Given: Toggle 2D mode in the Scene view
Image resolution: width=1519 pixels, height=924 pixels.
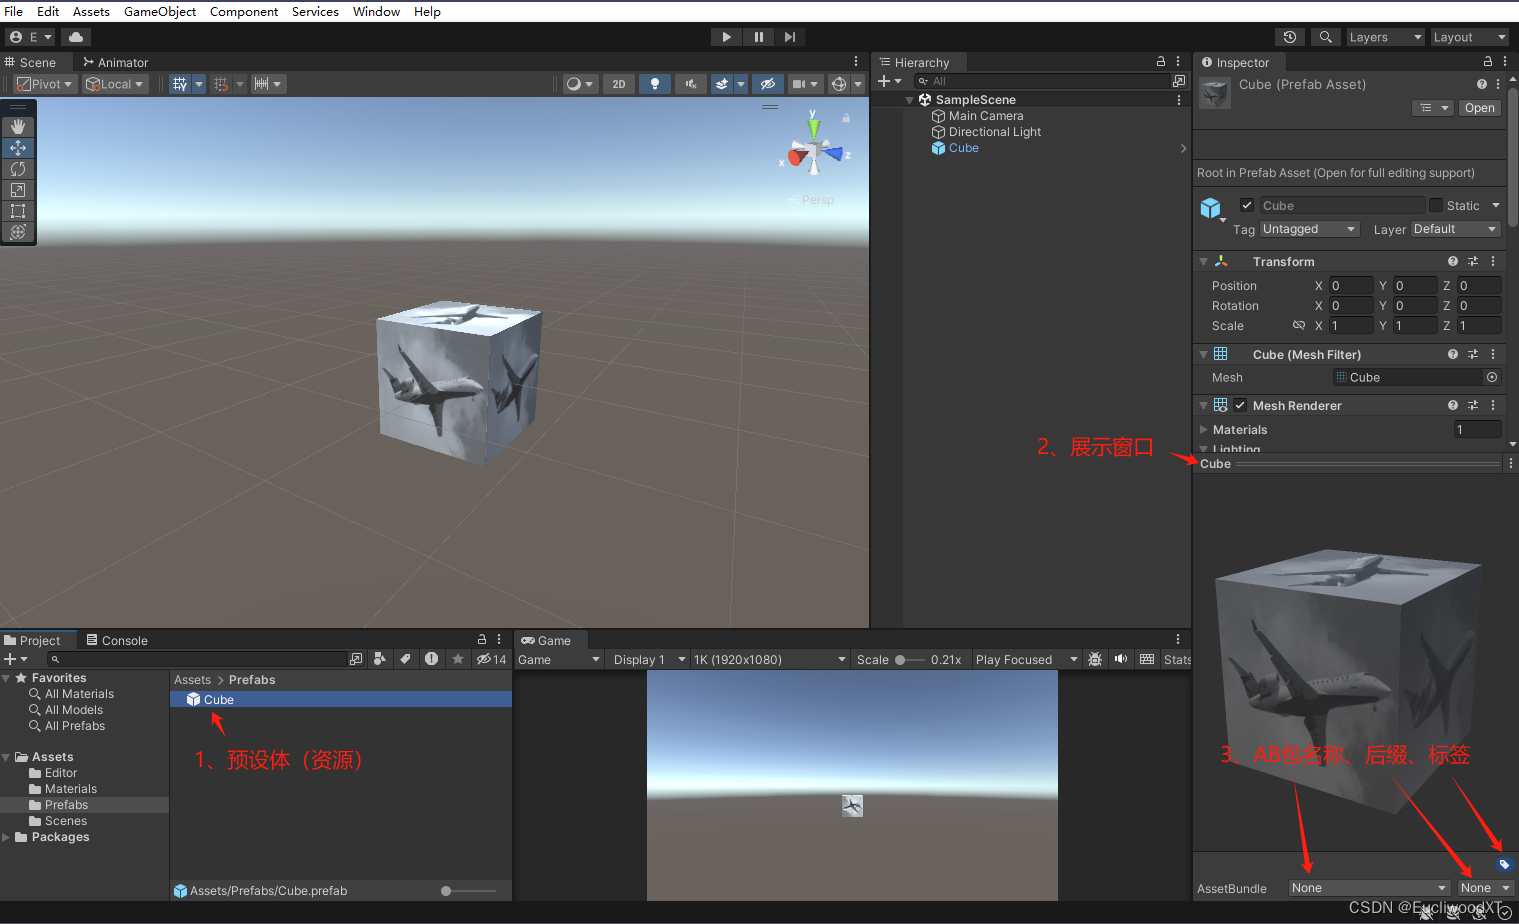Looking at the screenshot, I should [x=618, y=83].
